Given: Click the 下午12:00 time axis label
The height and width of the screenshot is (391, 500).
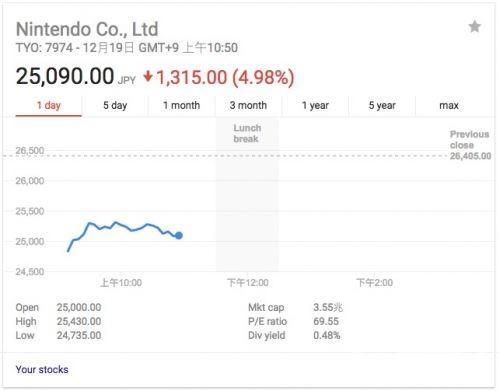Looking at the screenshot, I should pyautogui.click(x=248, y=283).
